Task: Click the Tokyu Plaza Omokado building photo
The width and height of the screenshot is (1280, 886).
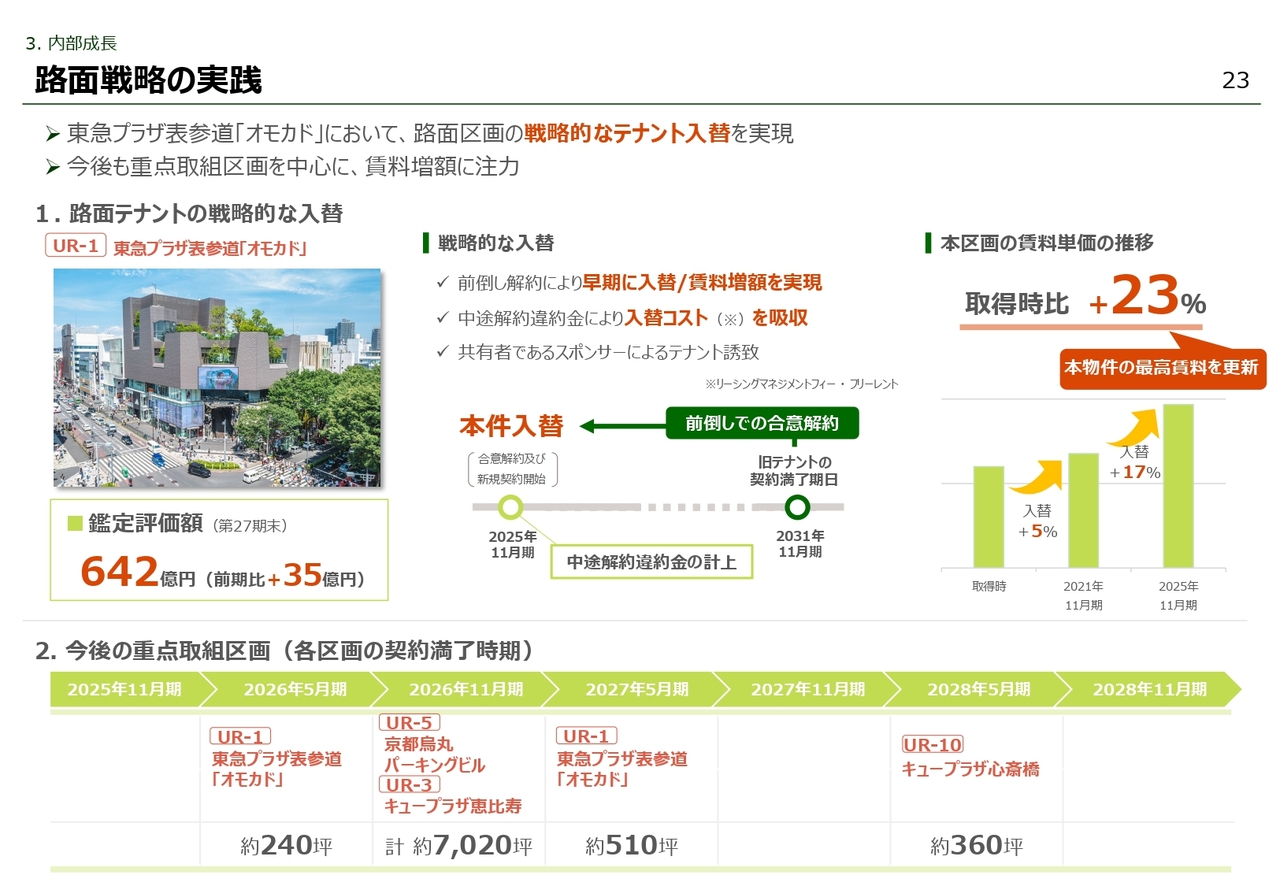Action: (217, 378)
